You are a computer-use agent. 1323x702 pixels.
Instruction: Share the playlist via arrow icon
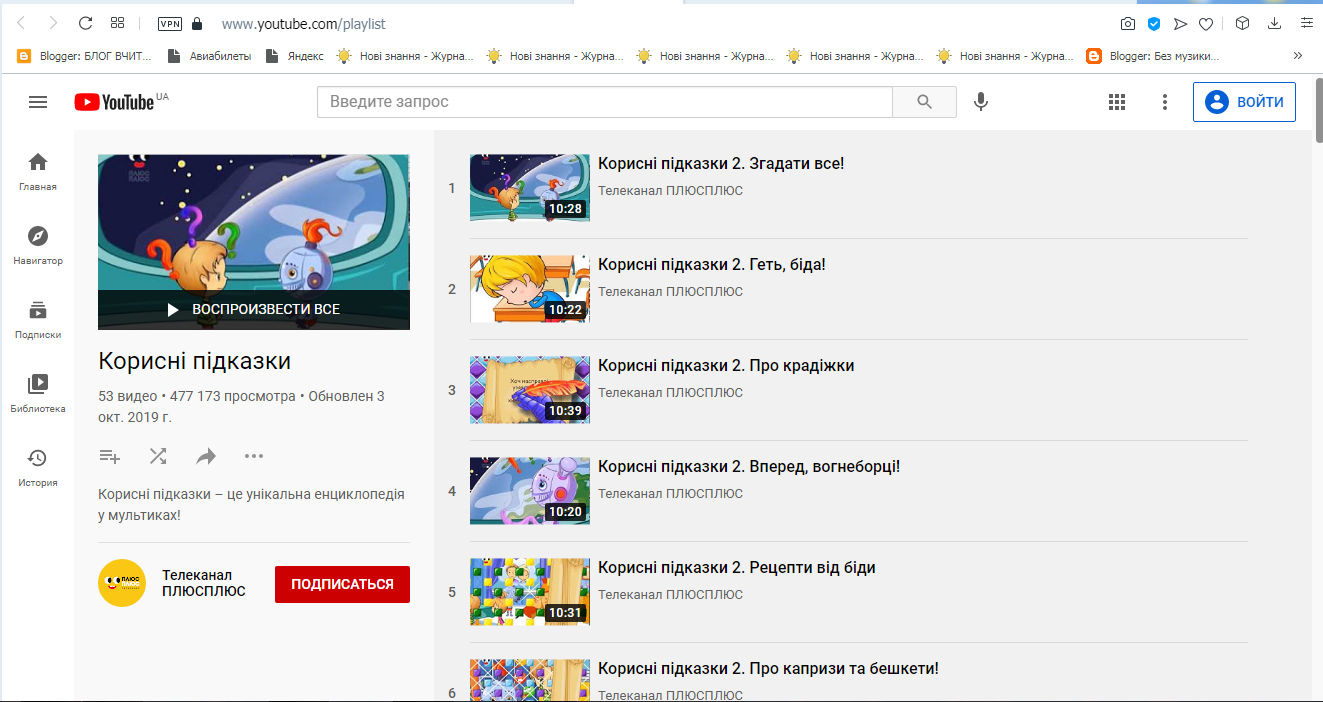[206, 456]
